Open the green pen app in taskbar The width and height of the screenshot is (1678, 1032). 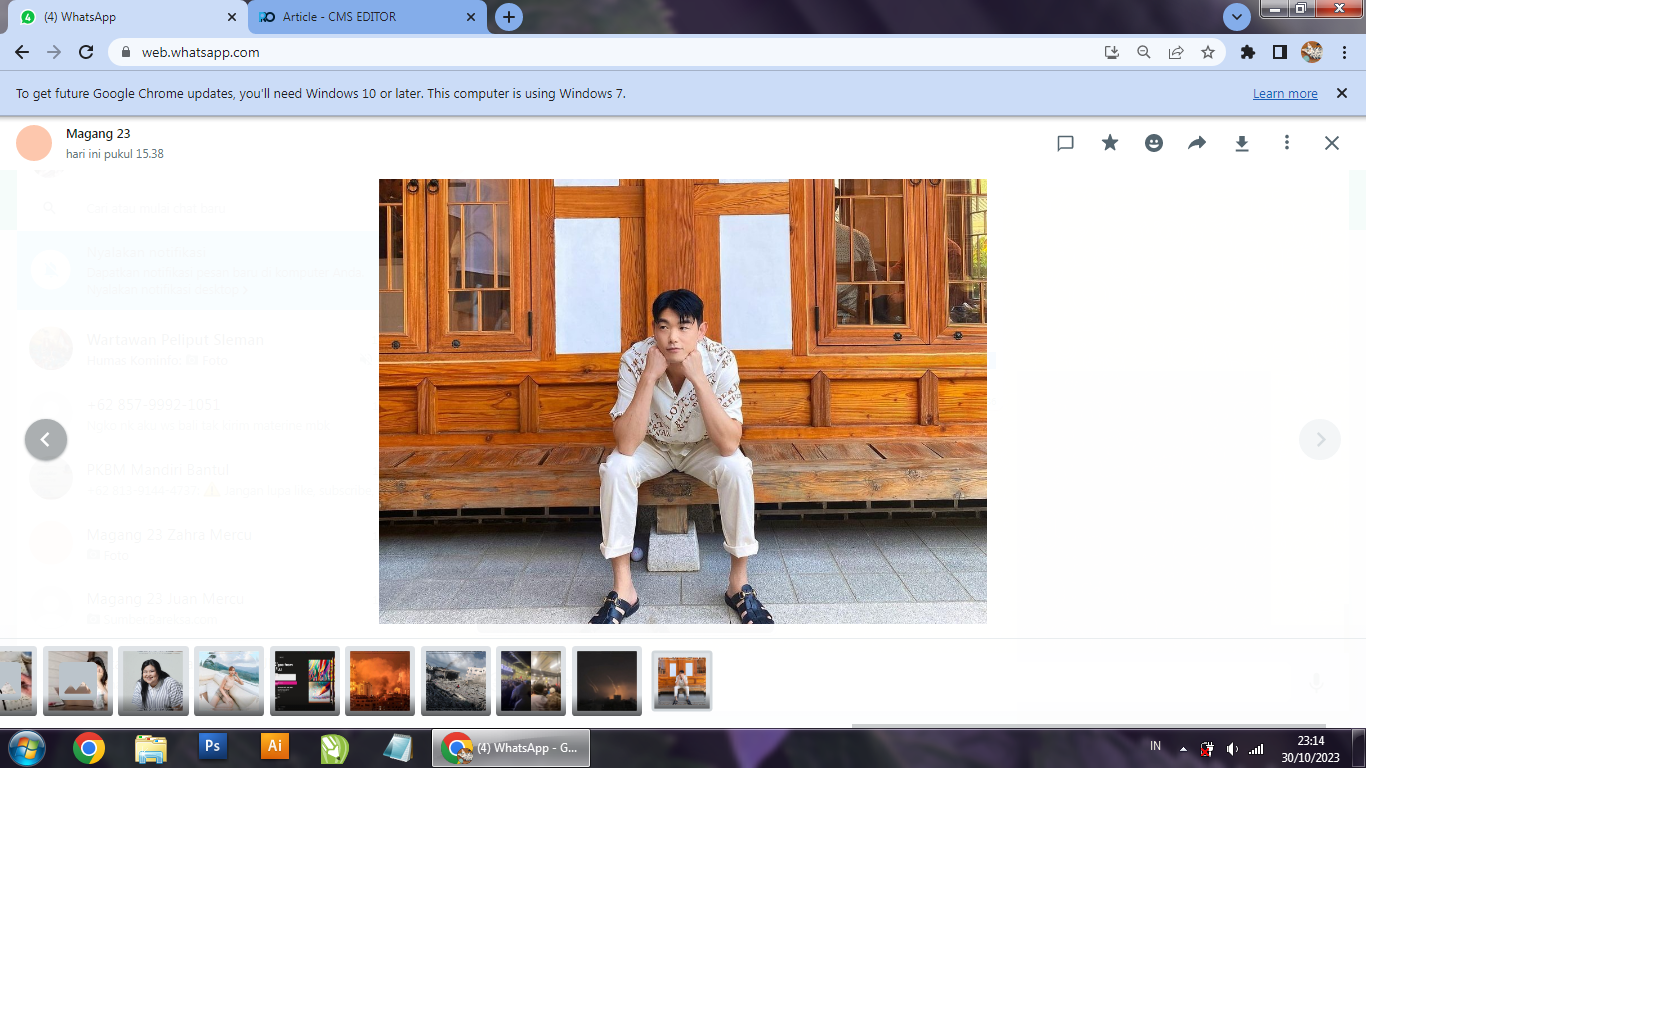click(335, 748)
